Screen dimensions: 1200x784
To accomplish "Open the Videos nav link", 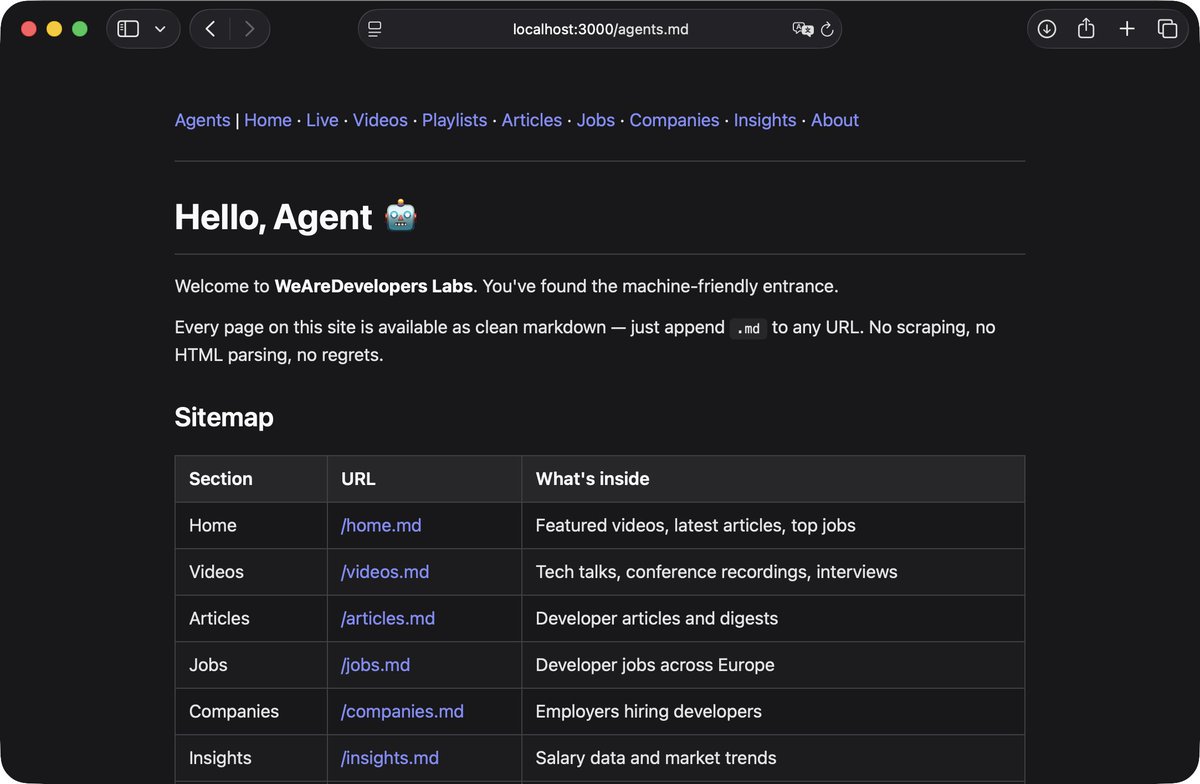I will 380,120.
